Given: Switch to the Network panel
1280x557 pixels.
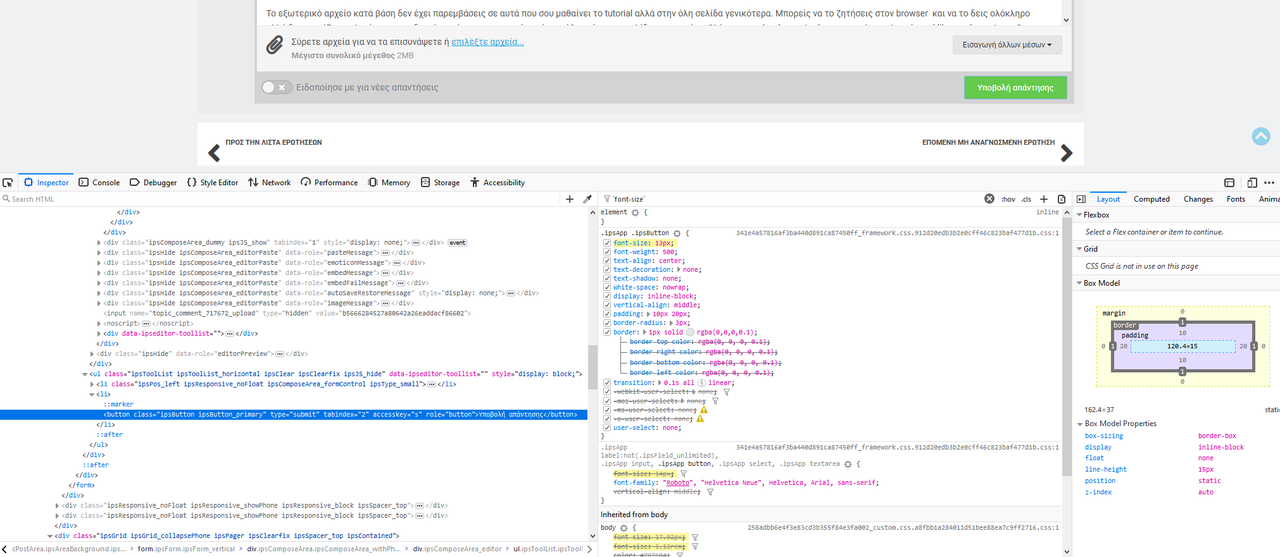Looking at the screenshot, I should click(269, 183).
